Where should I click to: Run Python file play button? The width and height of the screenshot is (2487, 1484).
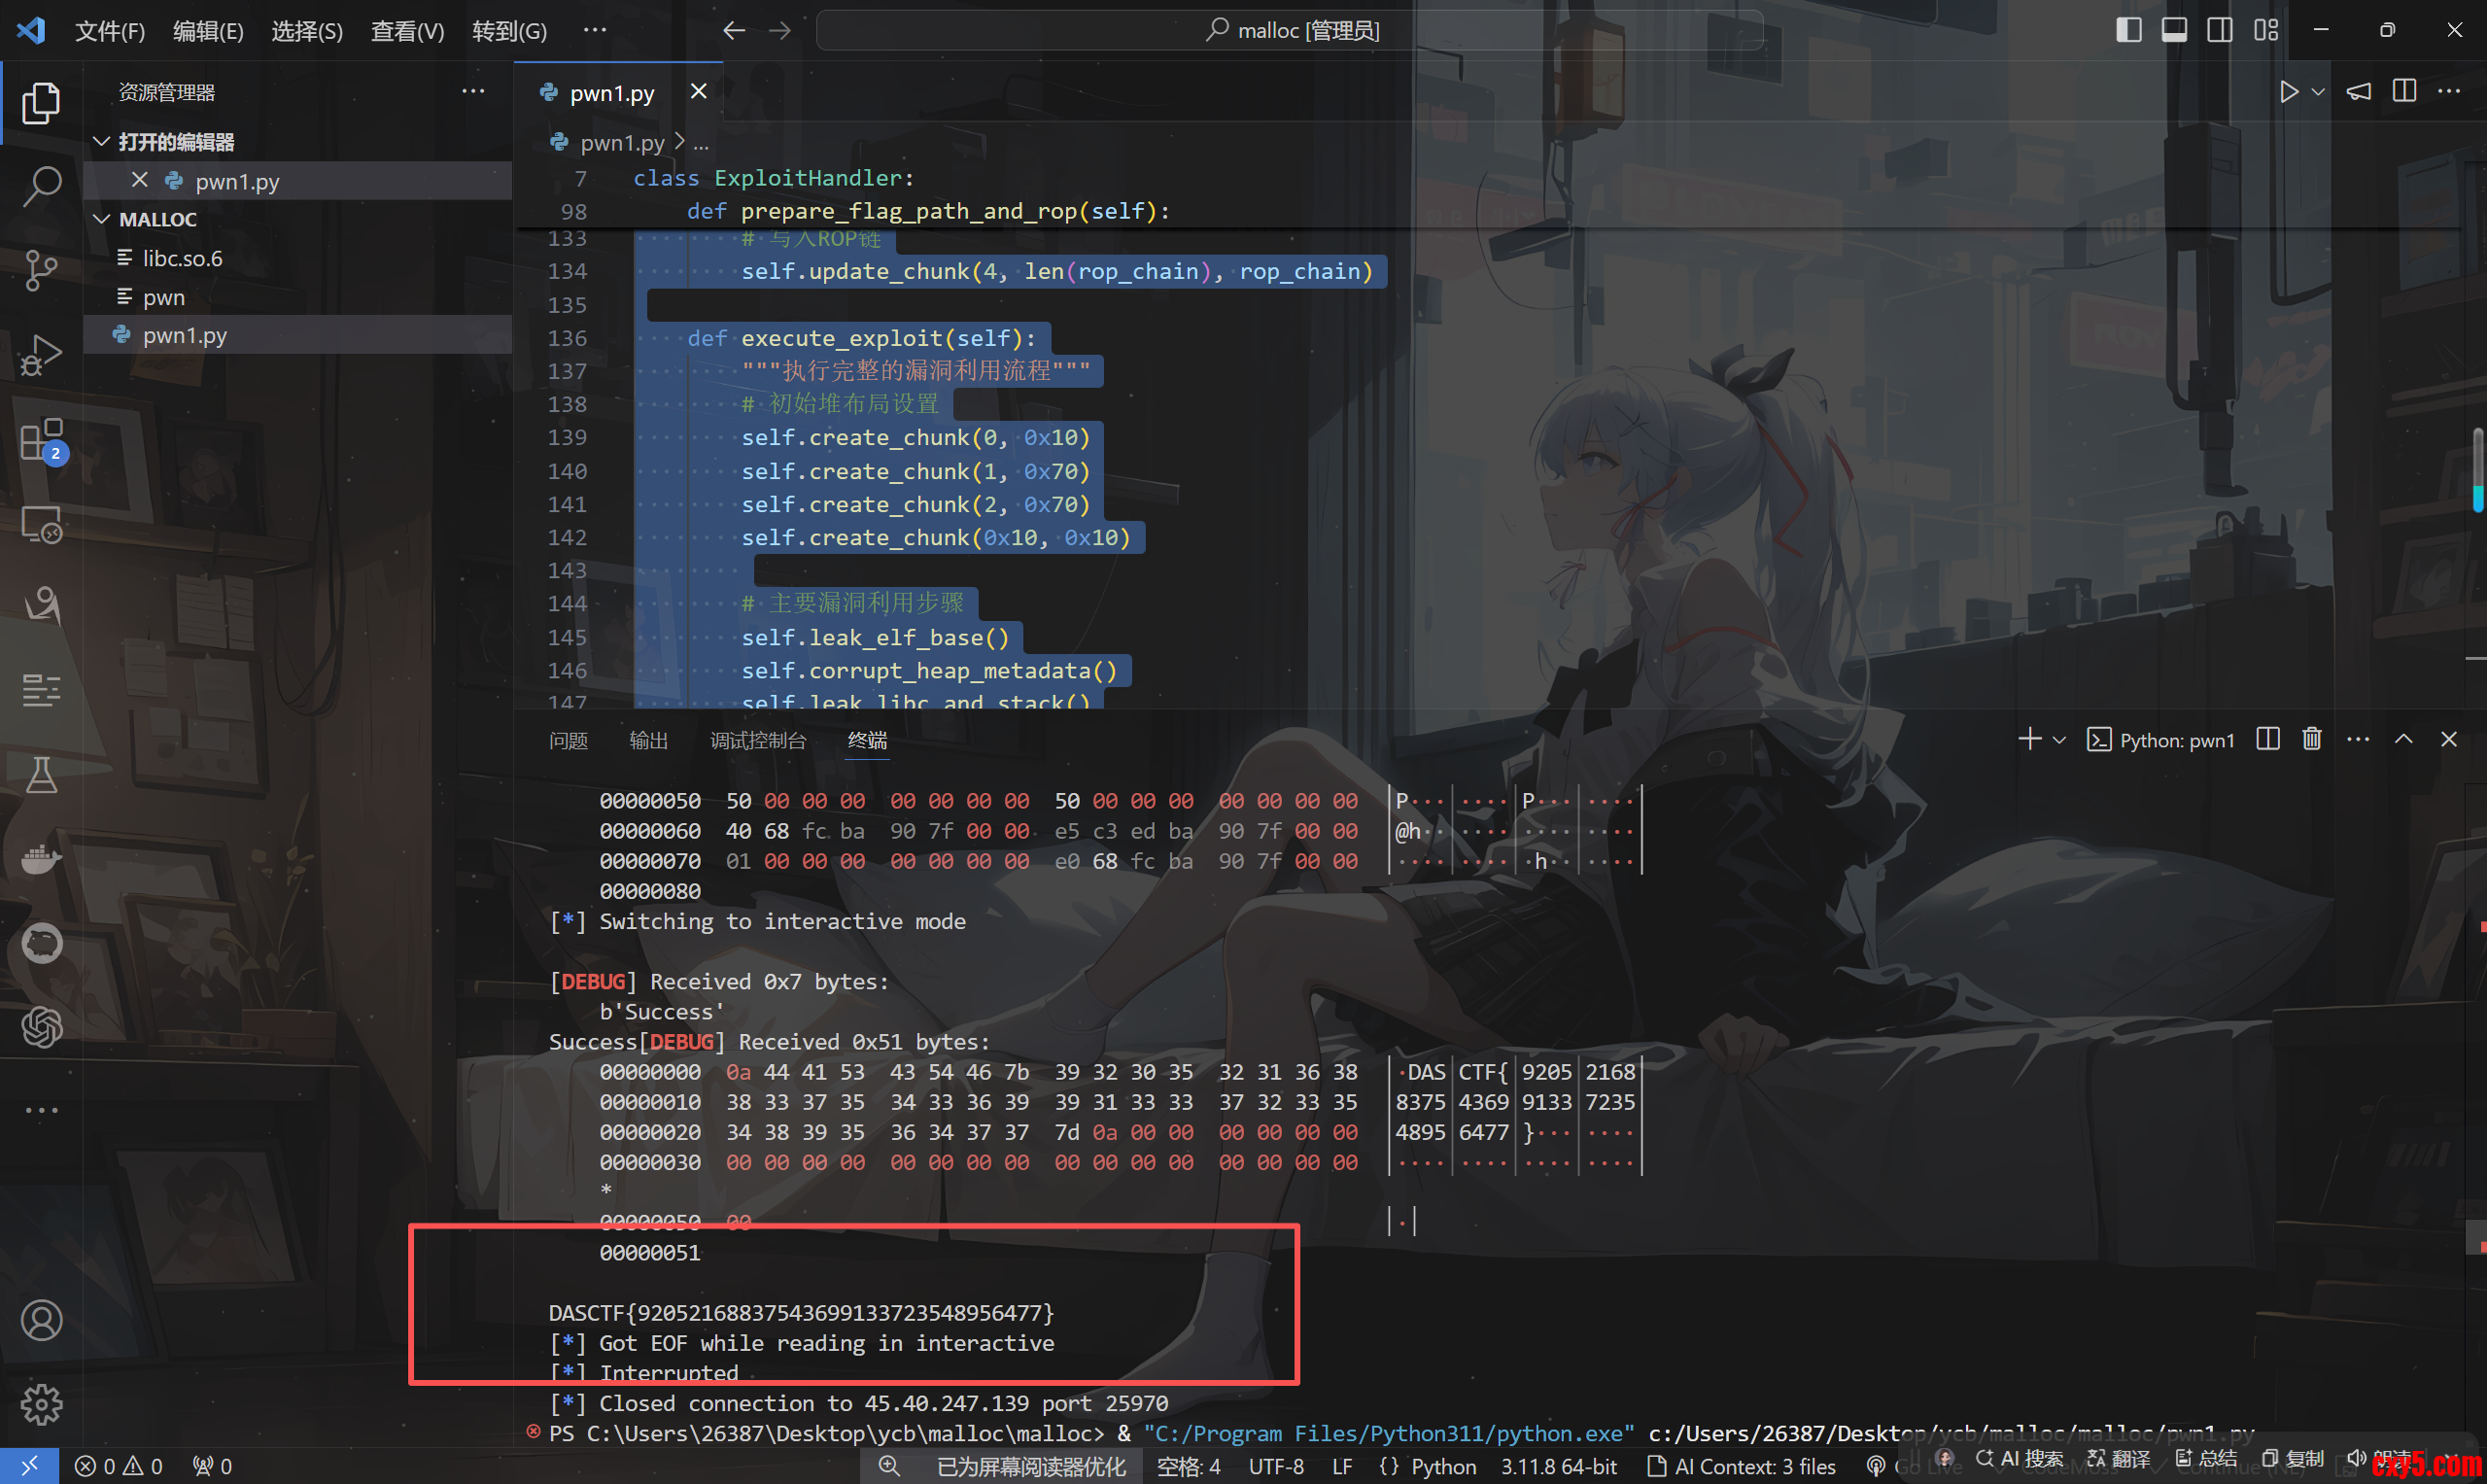click(2288, 92)
